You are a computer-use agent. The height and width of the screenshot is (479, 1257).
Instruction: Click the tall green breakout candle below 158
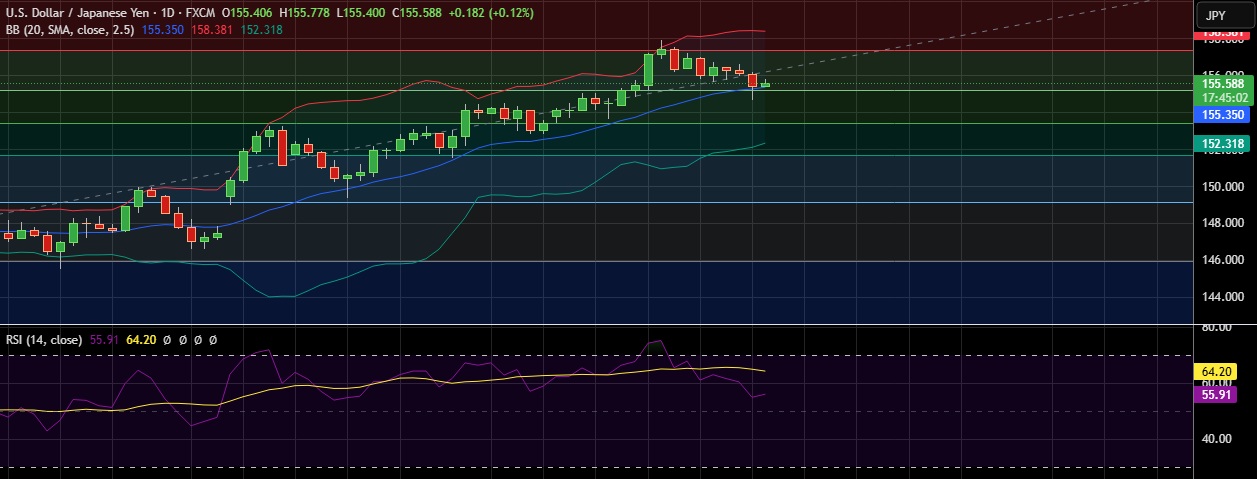[x=649, y=69]
